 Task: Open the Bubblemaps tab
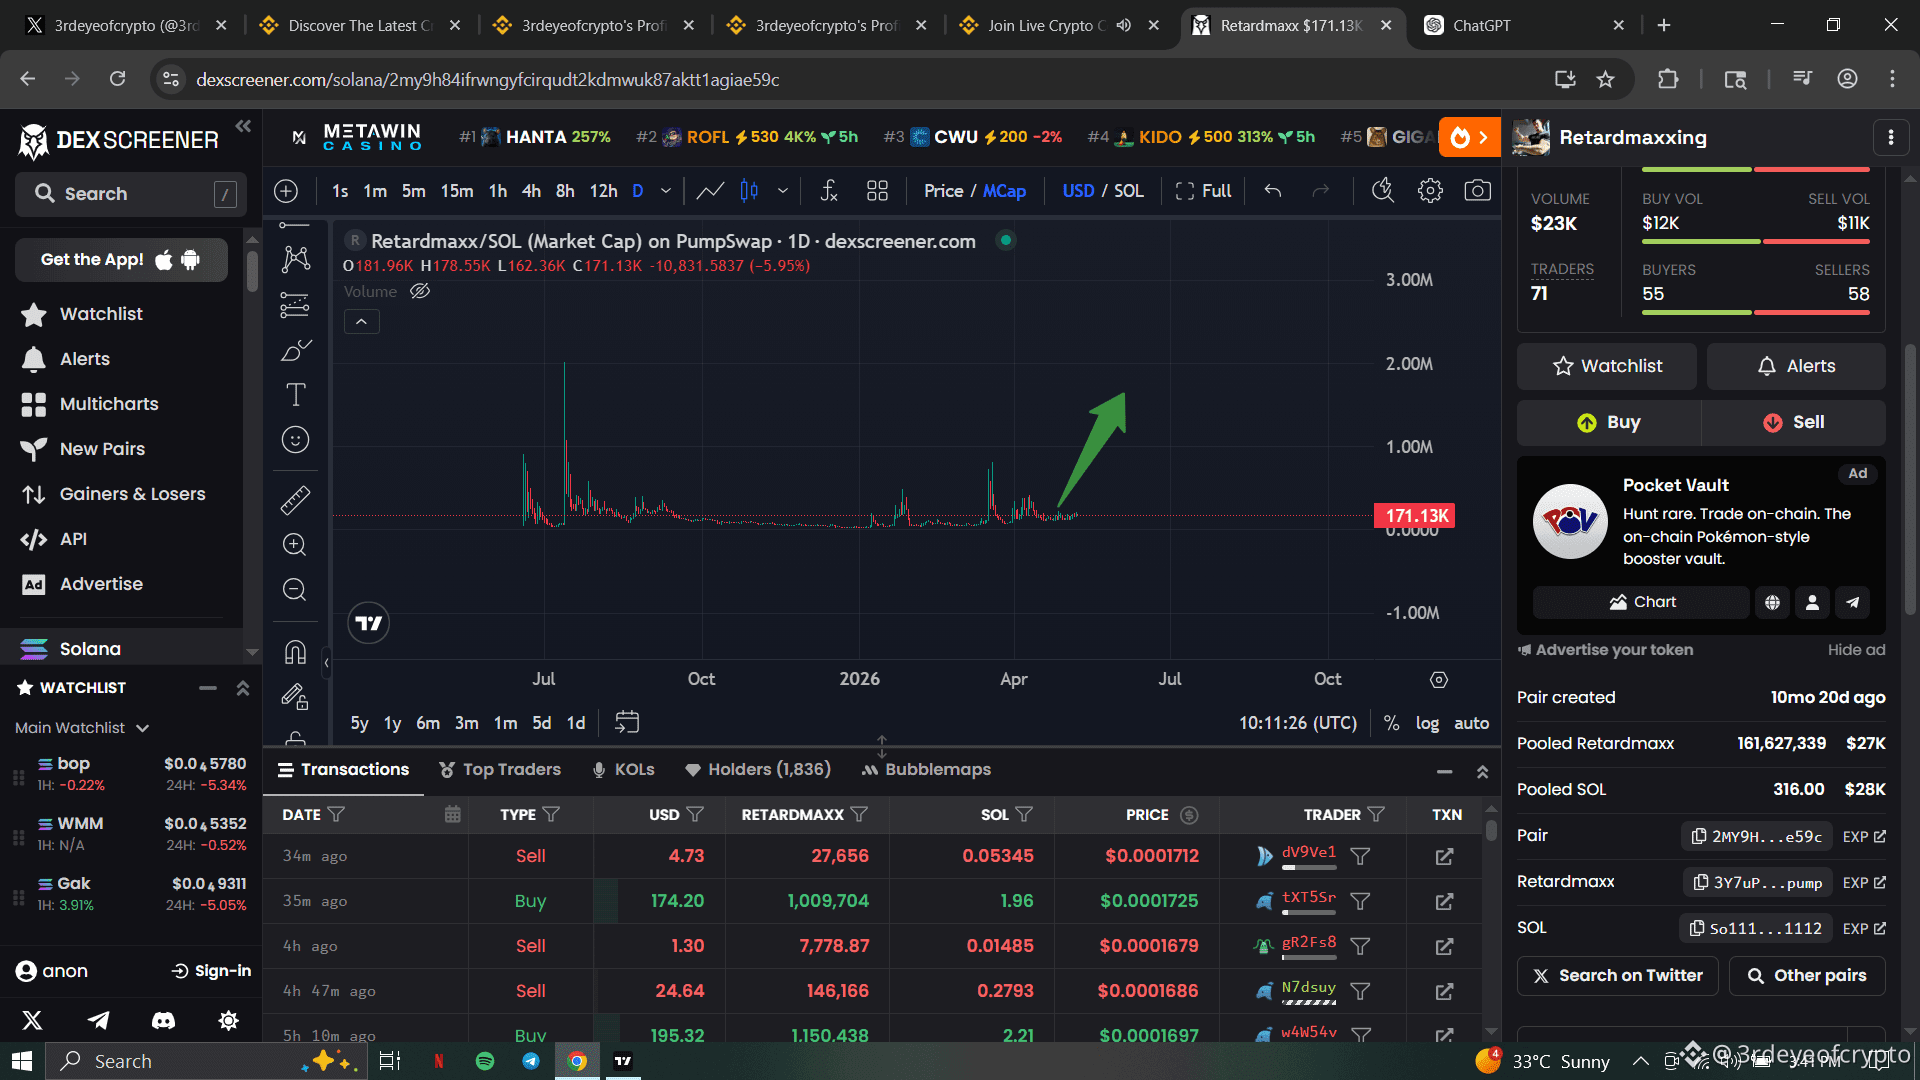926,769
